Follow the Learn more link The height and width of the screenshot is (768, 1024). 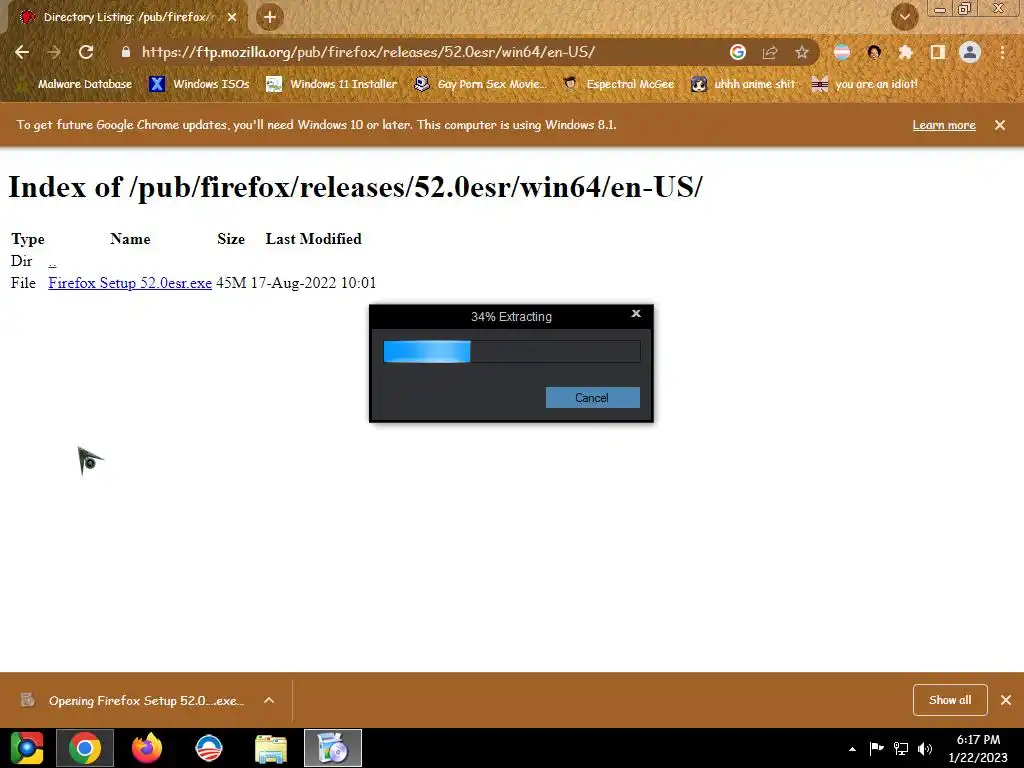click(944, 125)
